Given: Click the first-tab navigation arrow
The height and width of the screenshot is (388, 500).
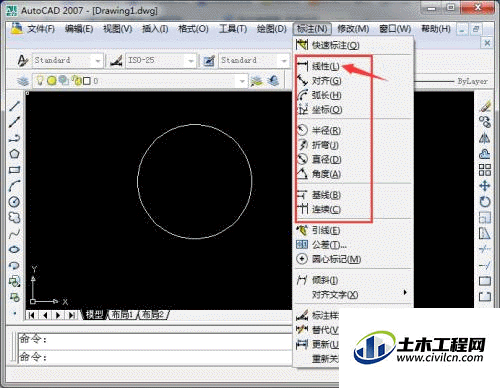Looking at the screenshot, I should [32, 315].
